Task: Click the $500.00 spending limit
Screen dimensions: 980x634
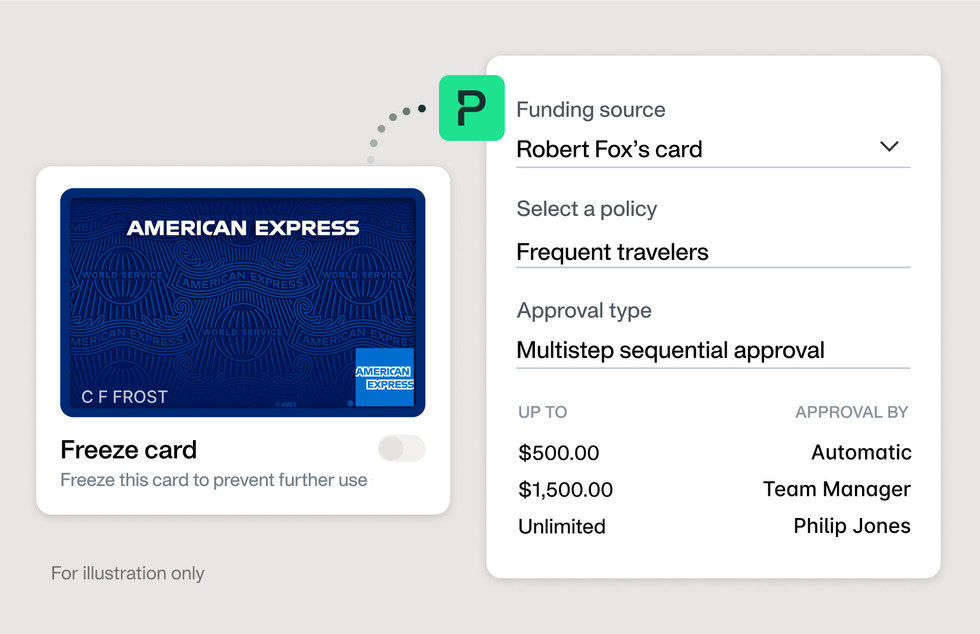Action: (x=559, y=452)
